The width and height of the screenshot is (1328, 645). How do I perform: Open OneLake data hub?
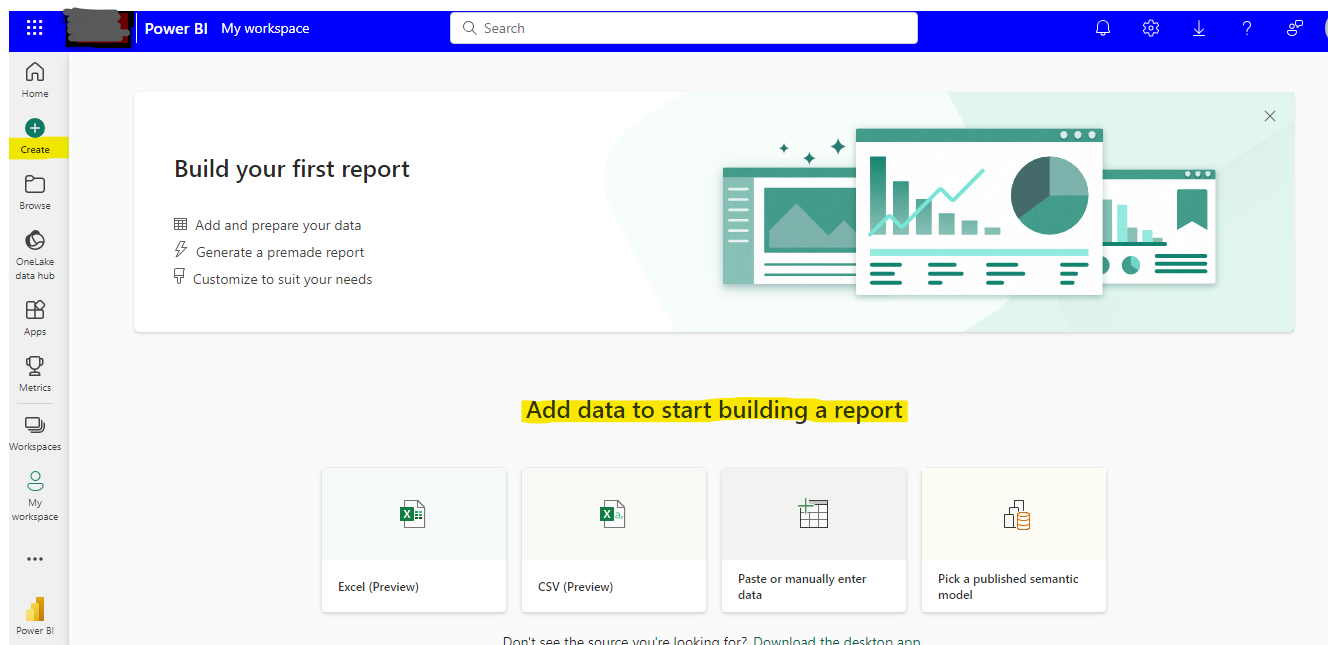pyautogui.click(x=35, y=255)
